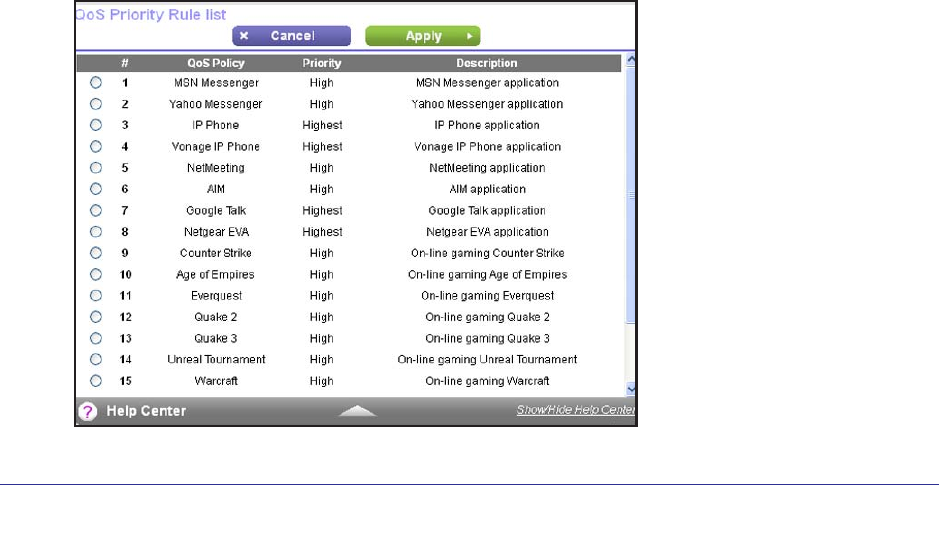Click the scrollbar down arrow

(631, 389)
